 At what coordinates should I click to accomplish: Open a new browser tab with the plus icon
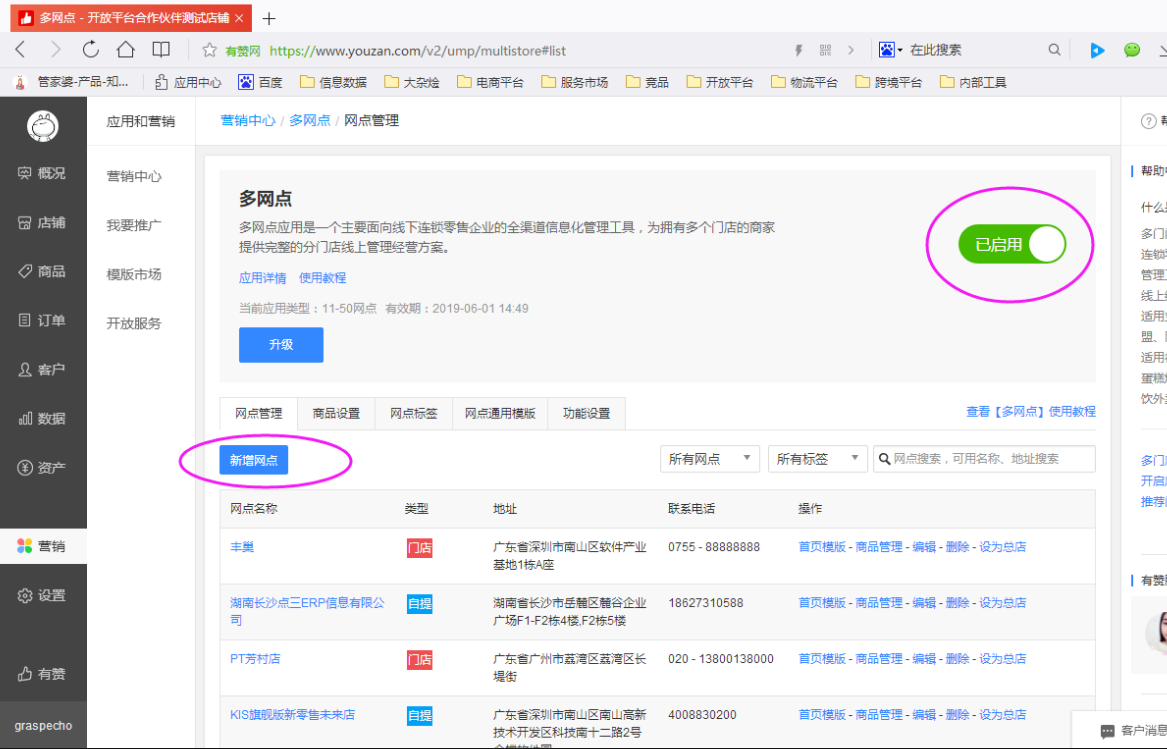[269, 18]
